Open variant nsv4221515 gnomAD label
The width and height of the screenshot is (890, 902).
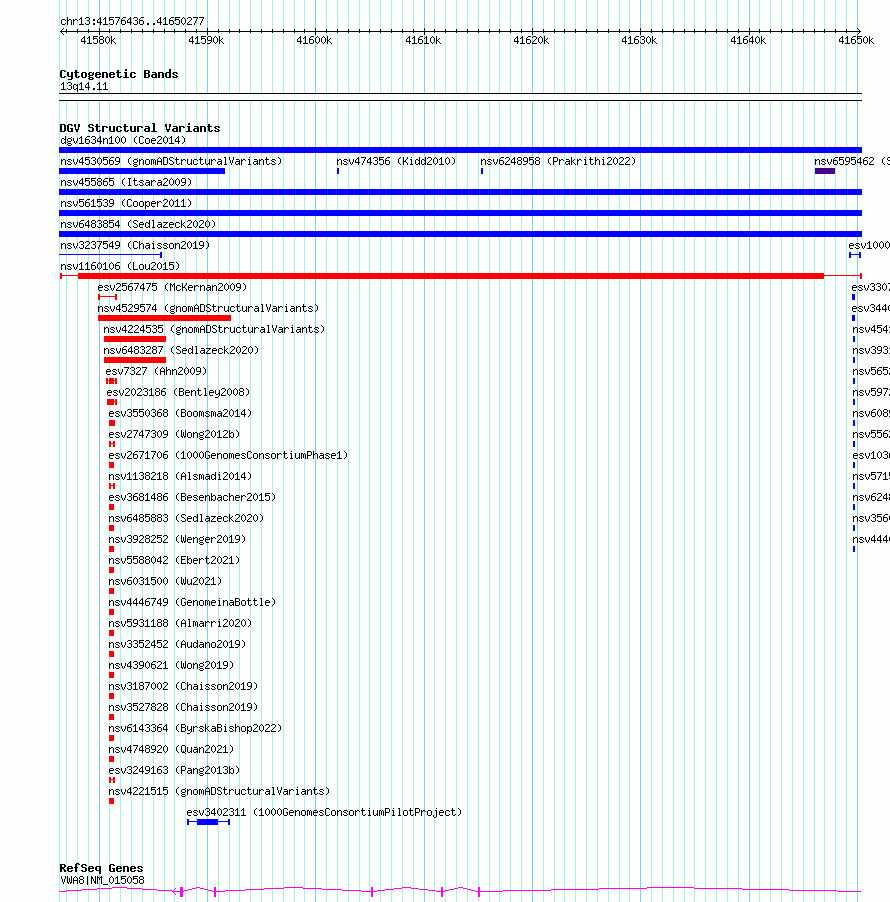point(220,791)
